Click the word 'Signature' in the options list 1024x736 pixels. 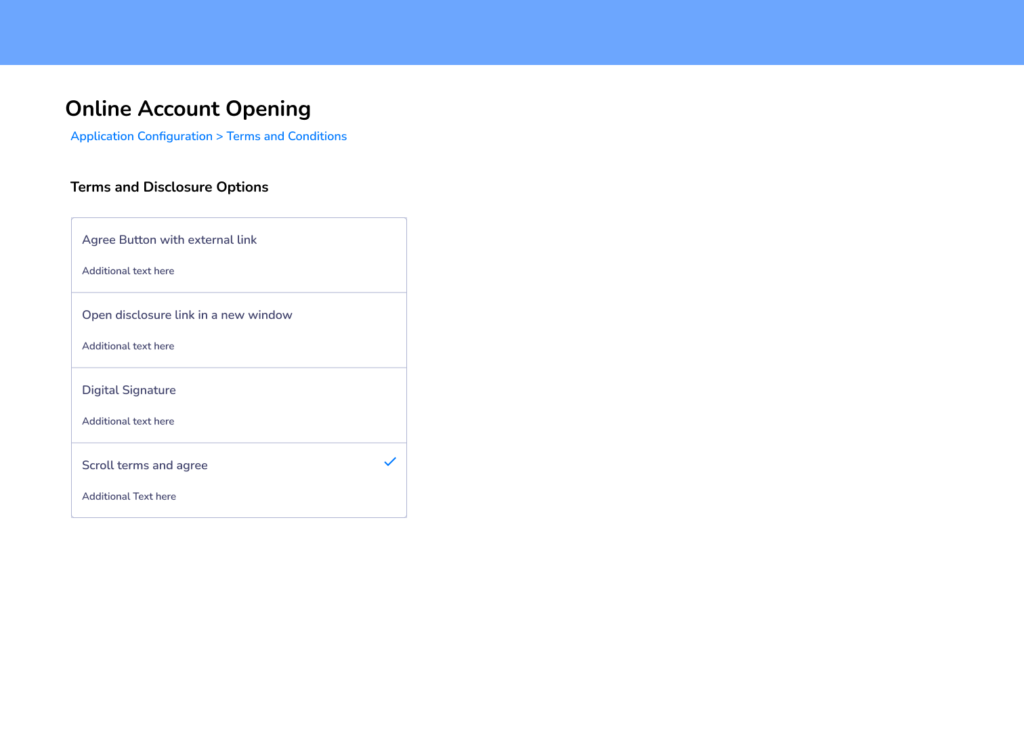point(149,390)
